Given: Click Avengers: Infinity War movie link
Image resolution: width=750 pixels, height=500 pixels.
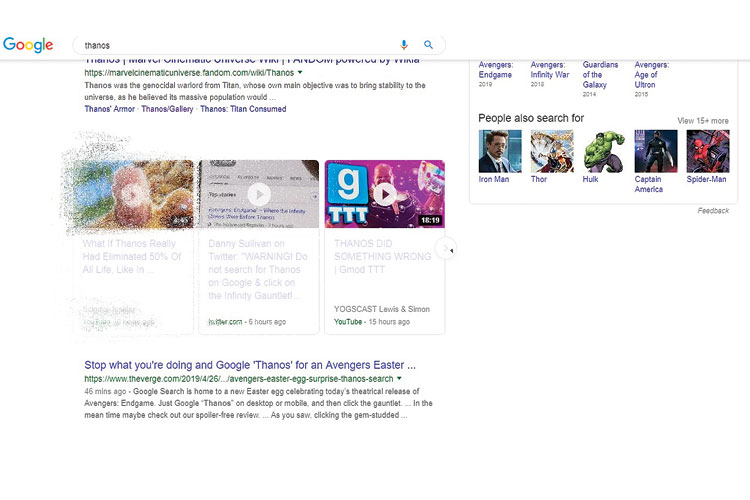Looking at the screenshot, I should pyautogui.click(x=549, y=70).
